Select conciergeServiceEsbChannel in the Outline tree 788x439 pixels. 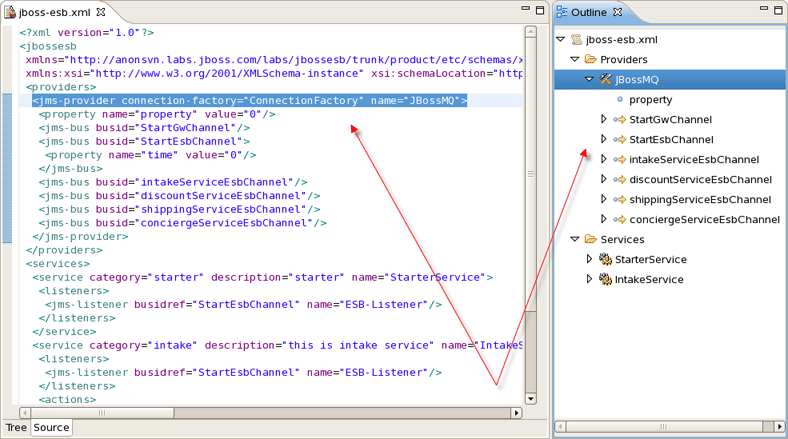point(704,220)
